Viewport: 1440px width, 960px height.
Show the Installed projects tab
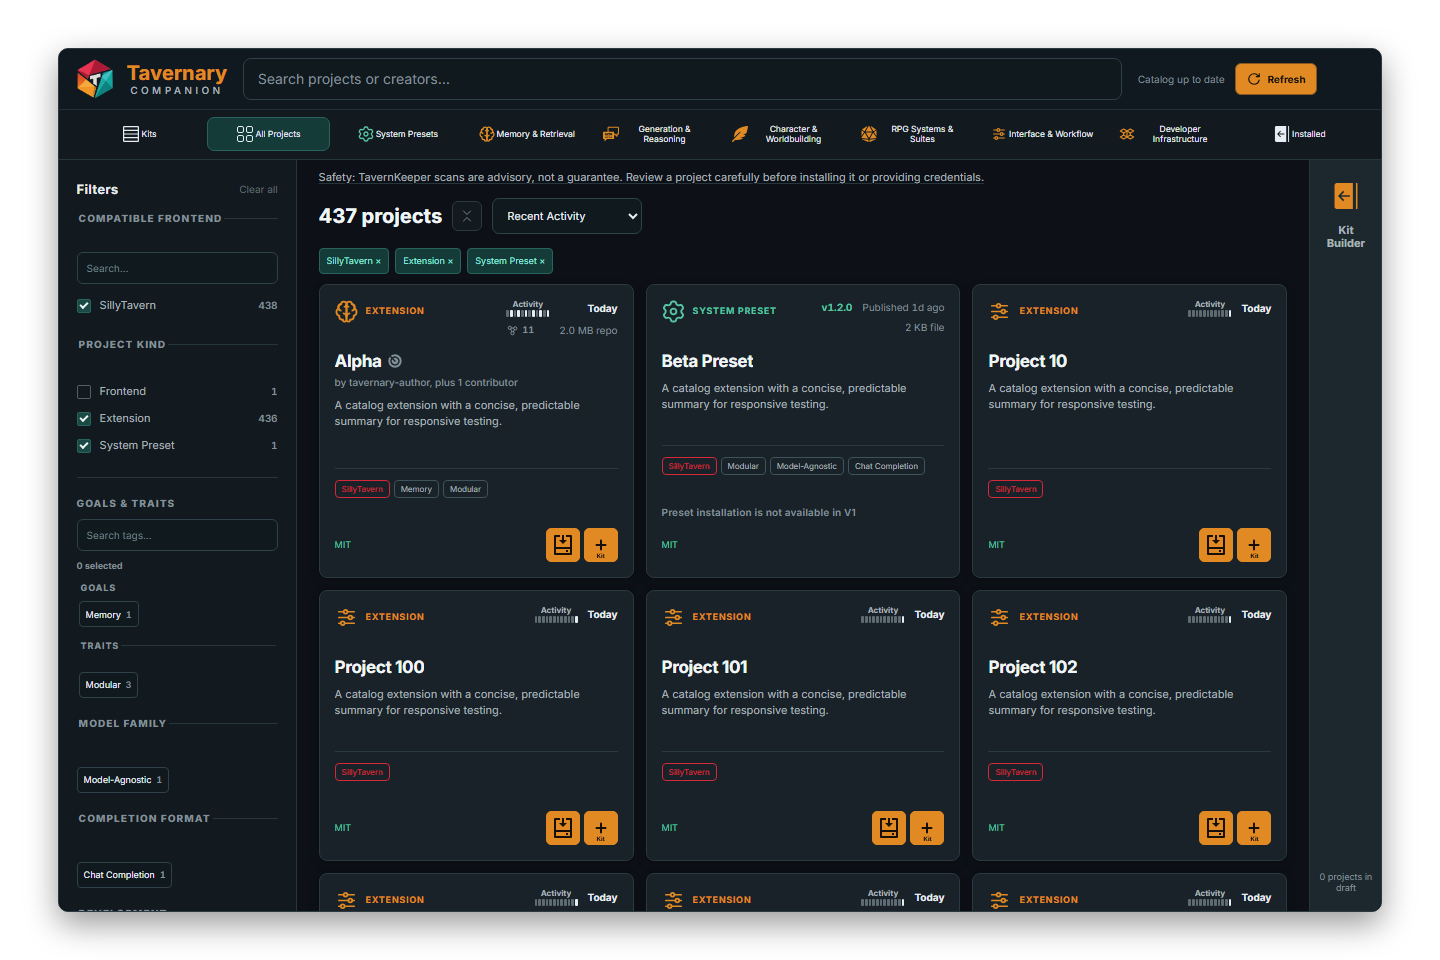click(x=1300, y=134)
